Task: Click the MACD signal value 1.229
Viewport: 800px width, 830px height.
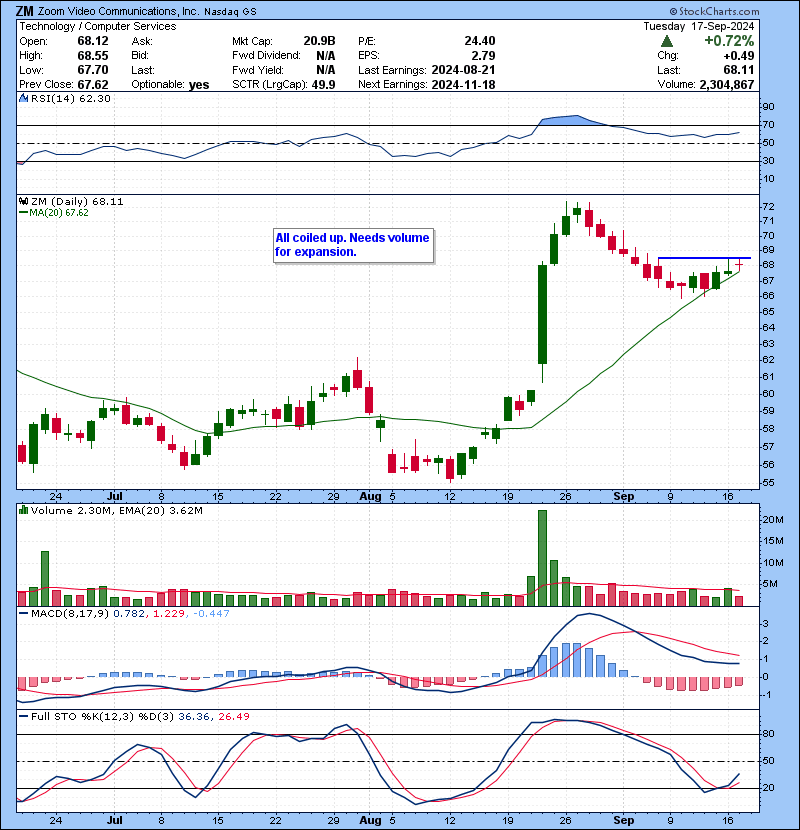Action: pos(168,614)
